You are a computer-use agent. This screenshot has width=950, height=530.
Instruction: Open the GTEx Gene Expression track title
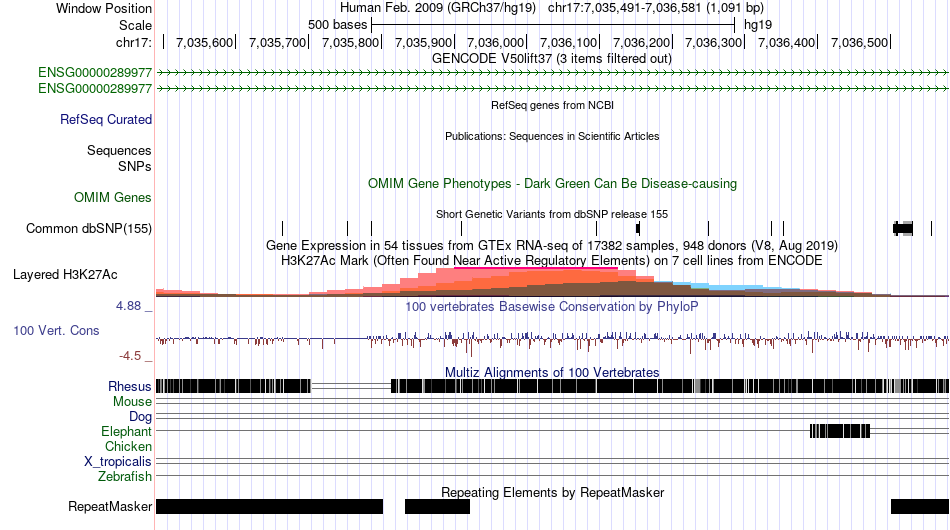(552, 246)
